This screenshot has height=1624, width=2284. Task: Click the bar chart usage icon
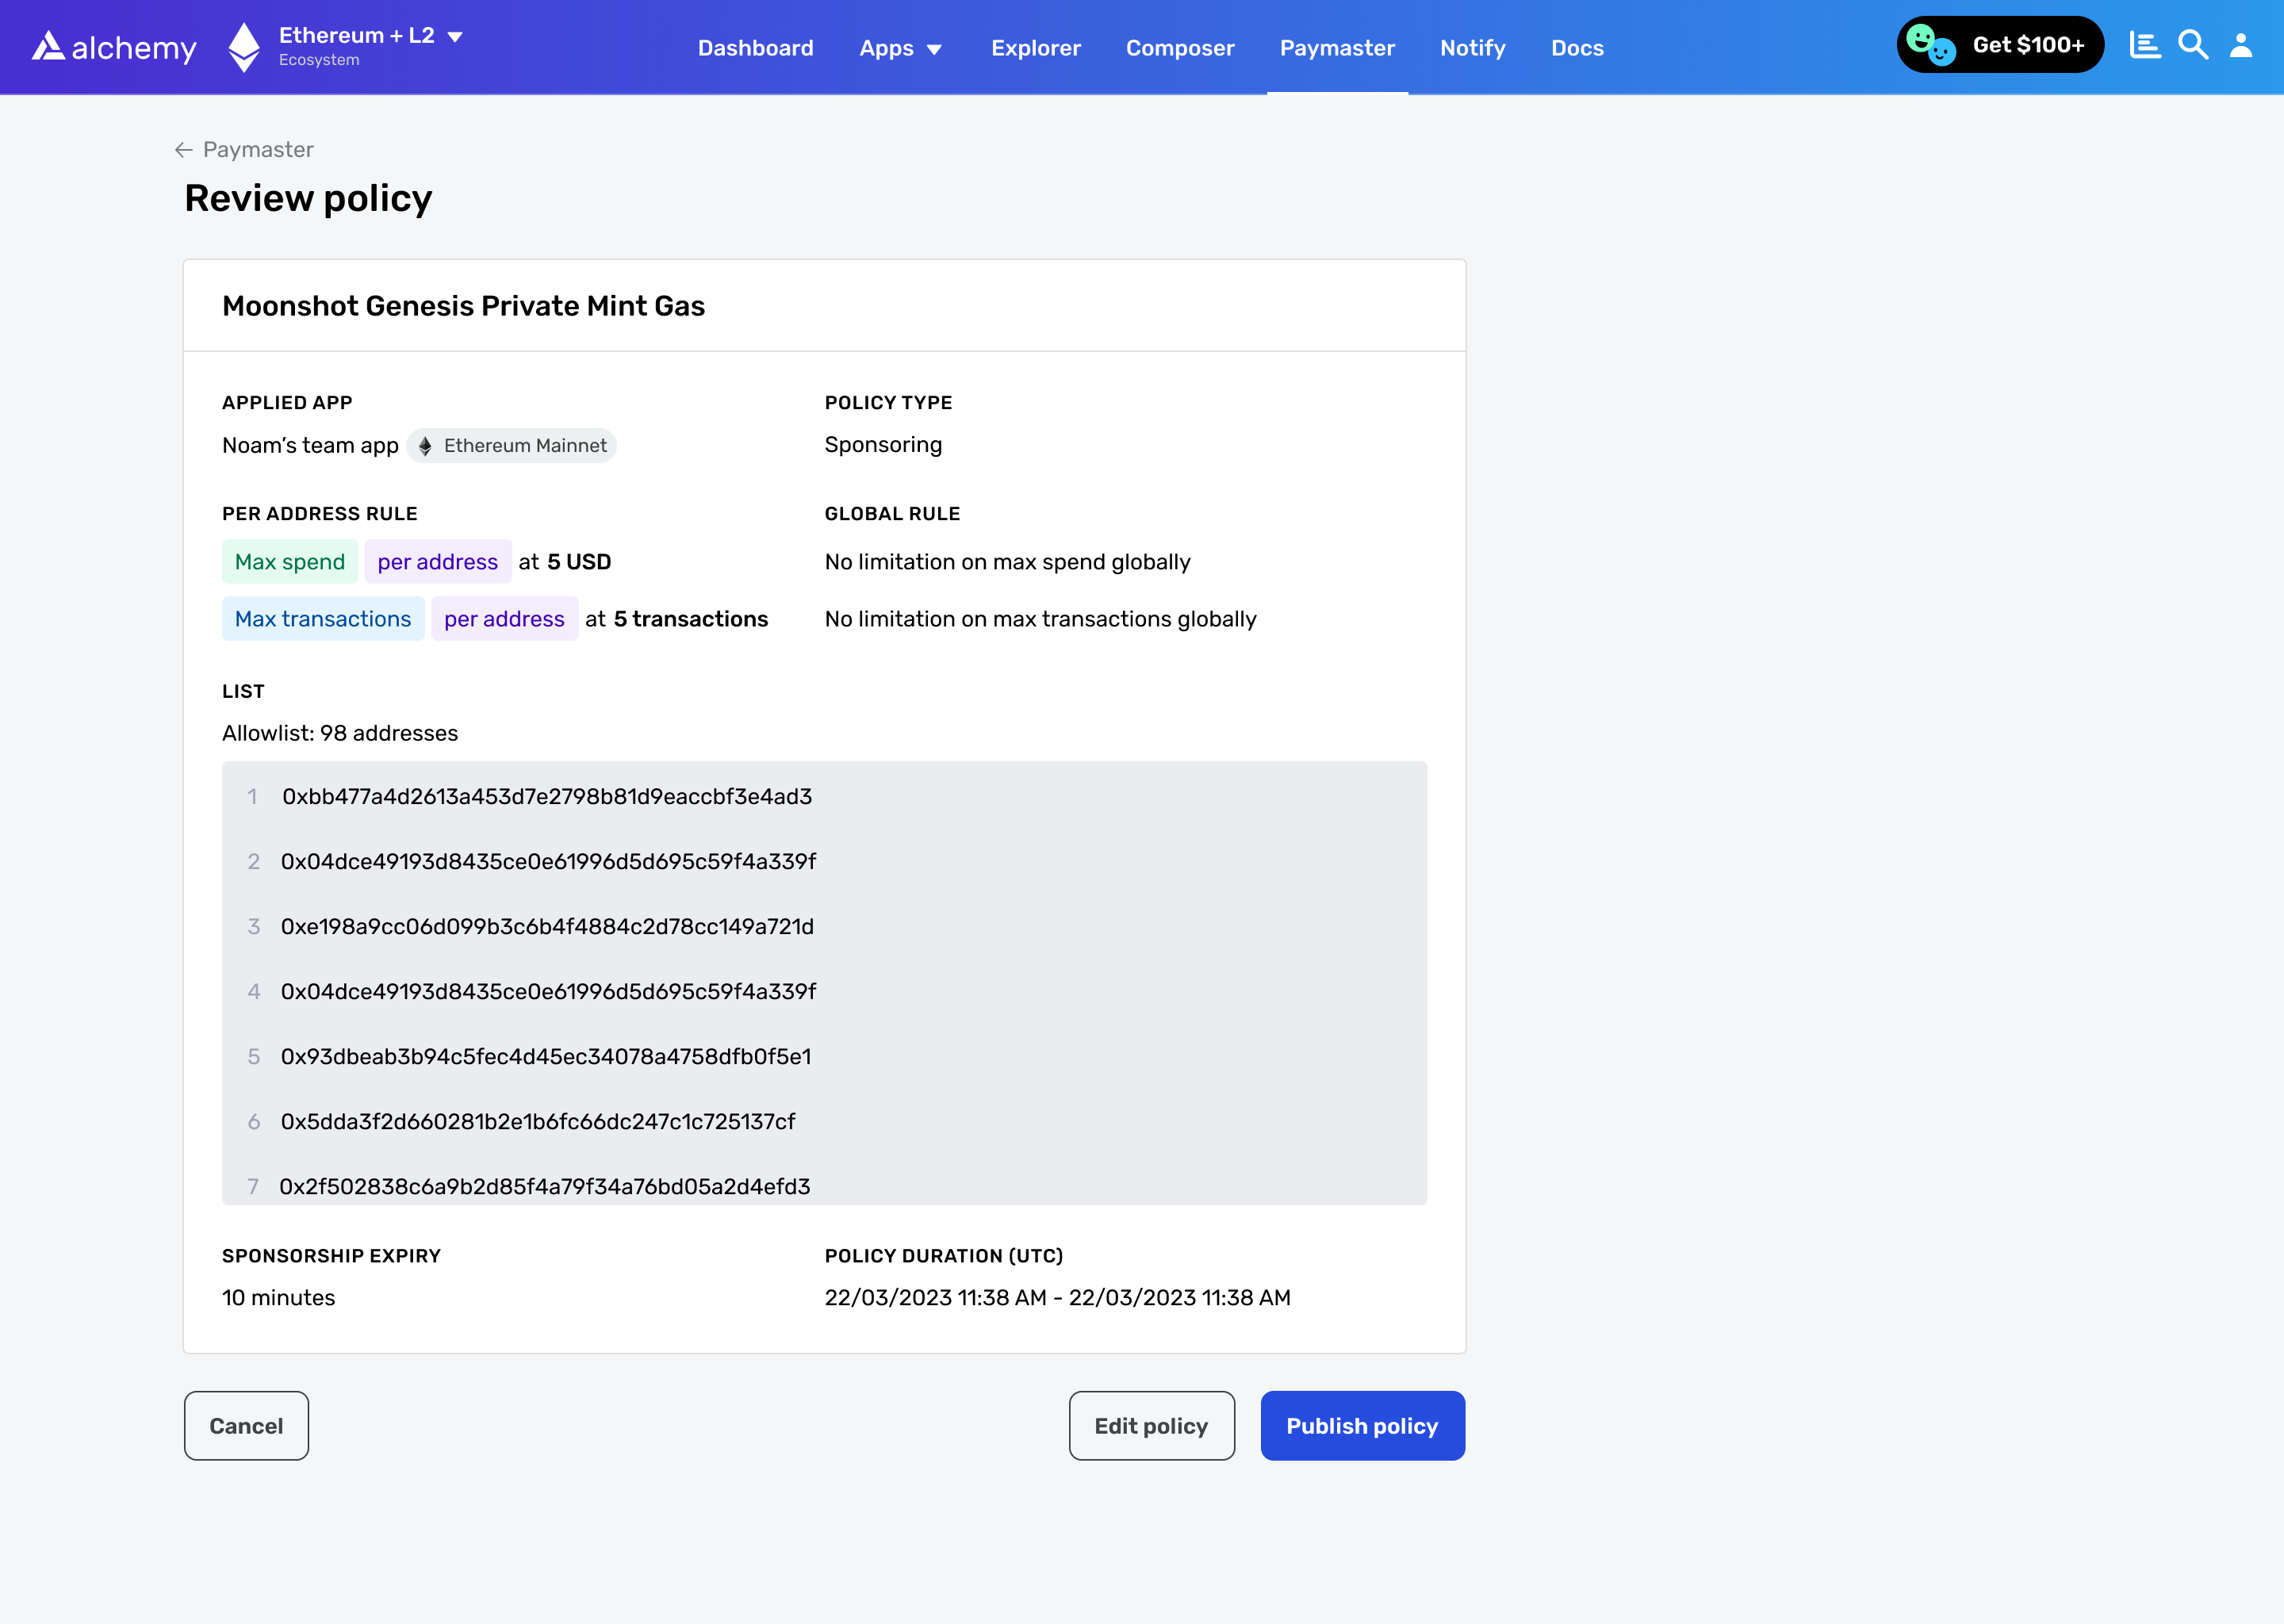tap(2144, 46)
